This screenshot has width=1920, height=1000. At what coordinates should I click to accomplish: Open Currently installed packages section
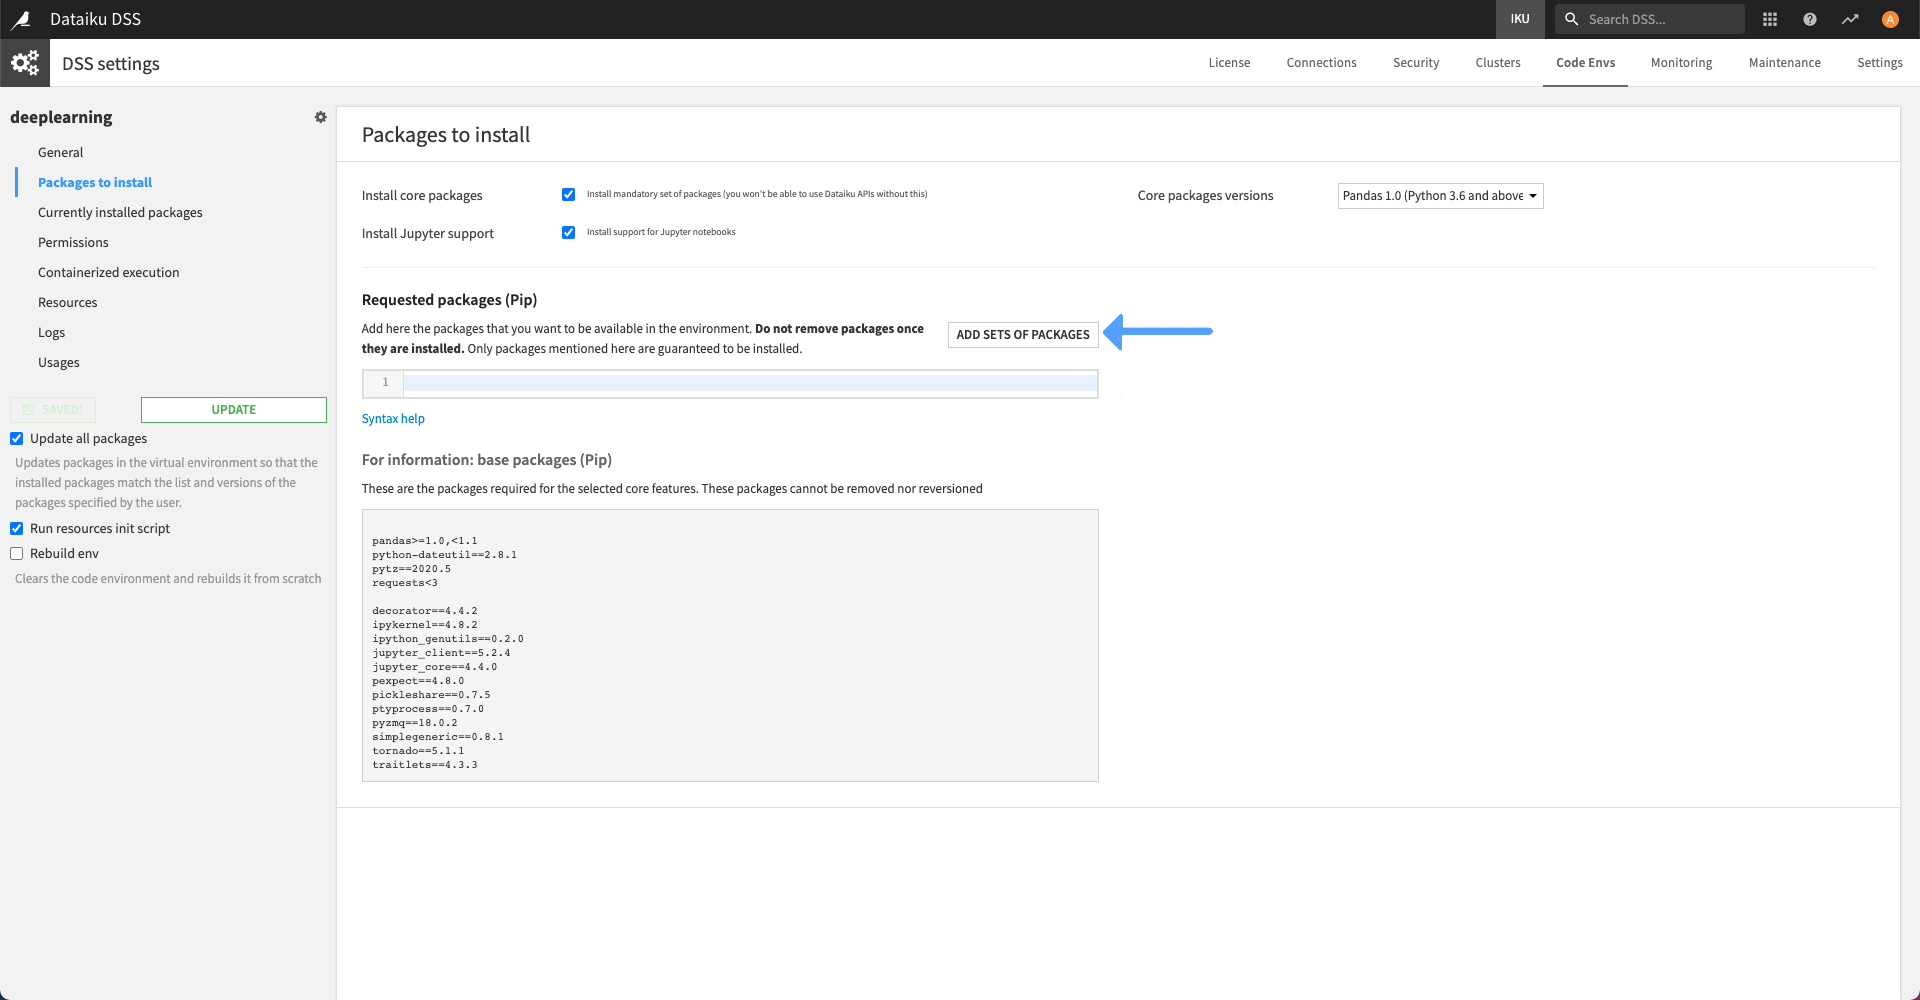[120, 213]
